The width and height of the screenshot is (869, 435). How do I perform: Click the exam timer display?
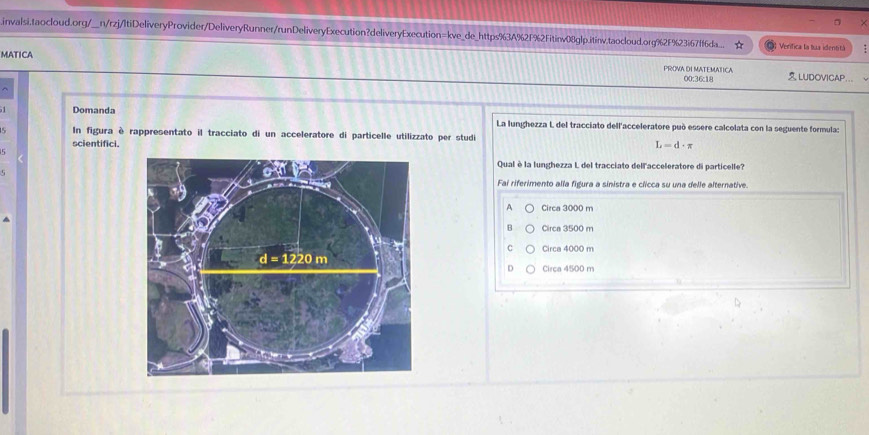pos(698,78)
